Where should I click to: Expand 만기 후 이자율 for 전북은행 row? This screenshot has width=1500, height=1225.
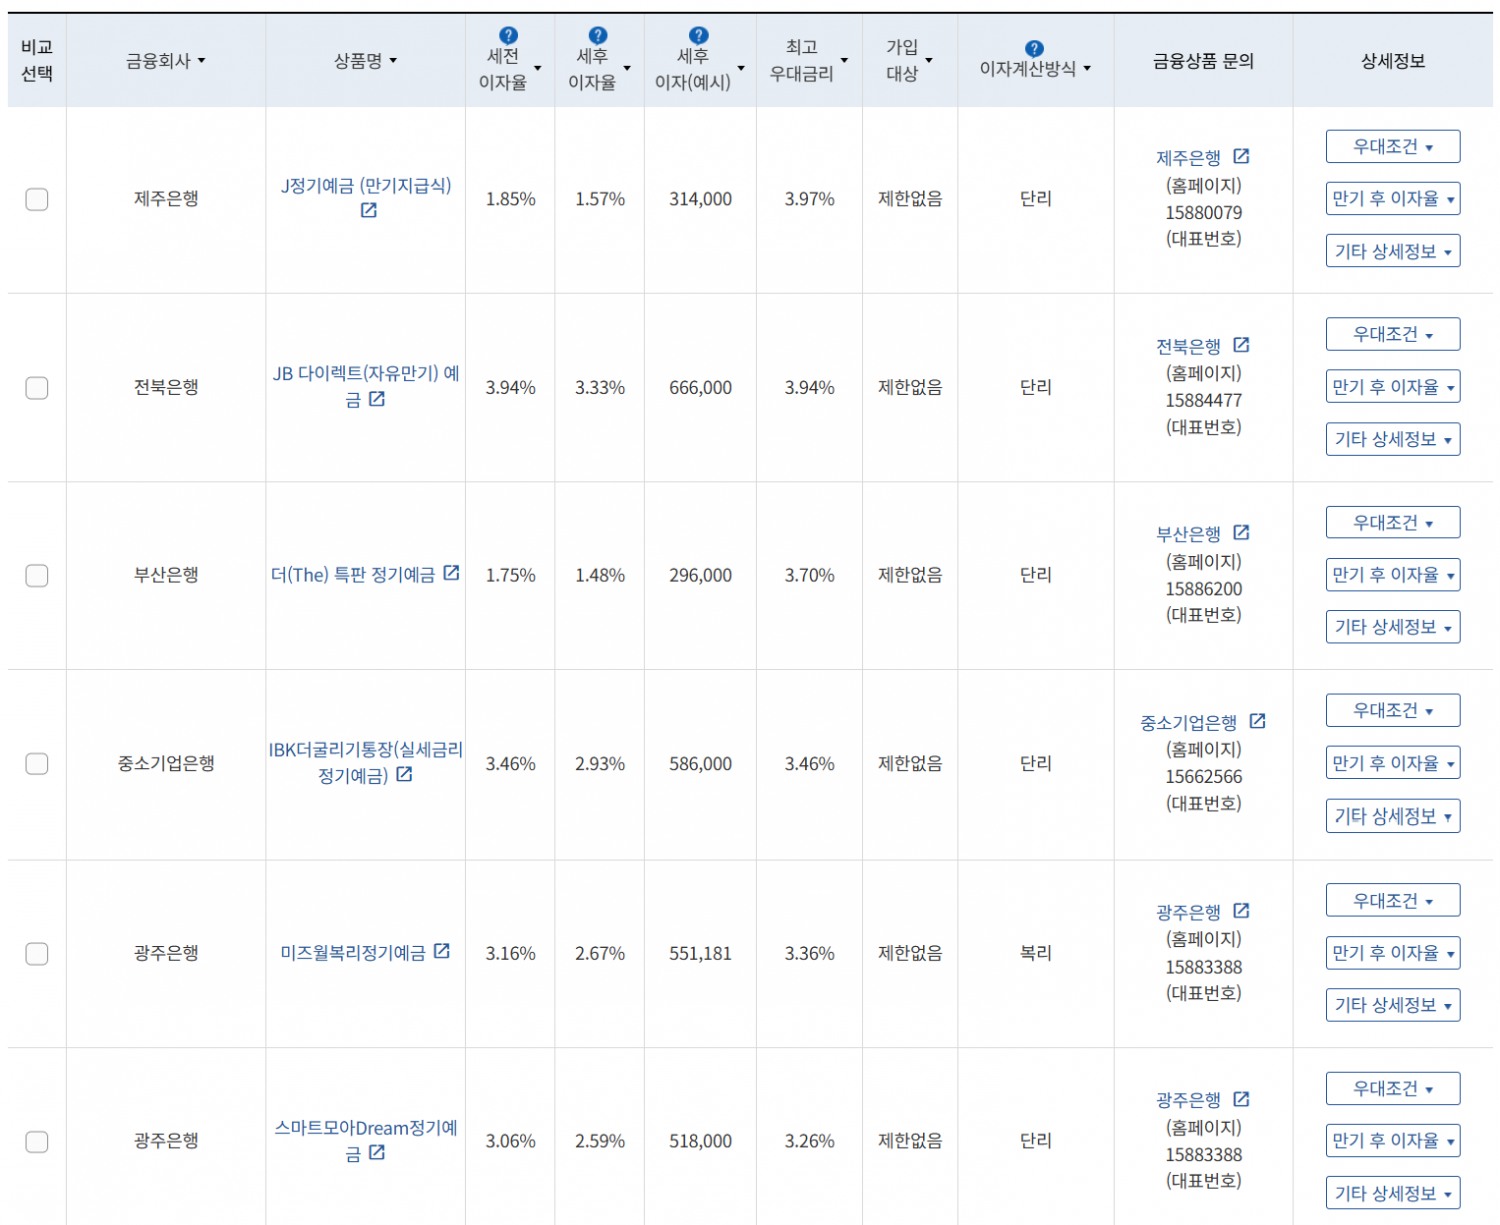coord(1392,387)
